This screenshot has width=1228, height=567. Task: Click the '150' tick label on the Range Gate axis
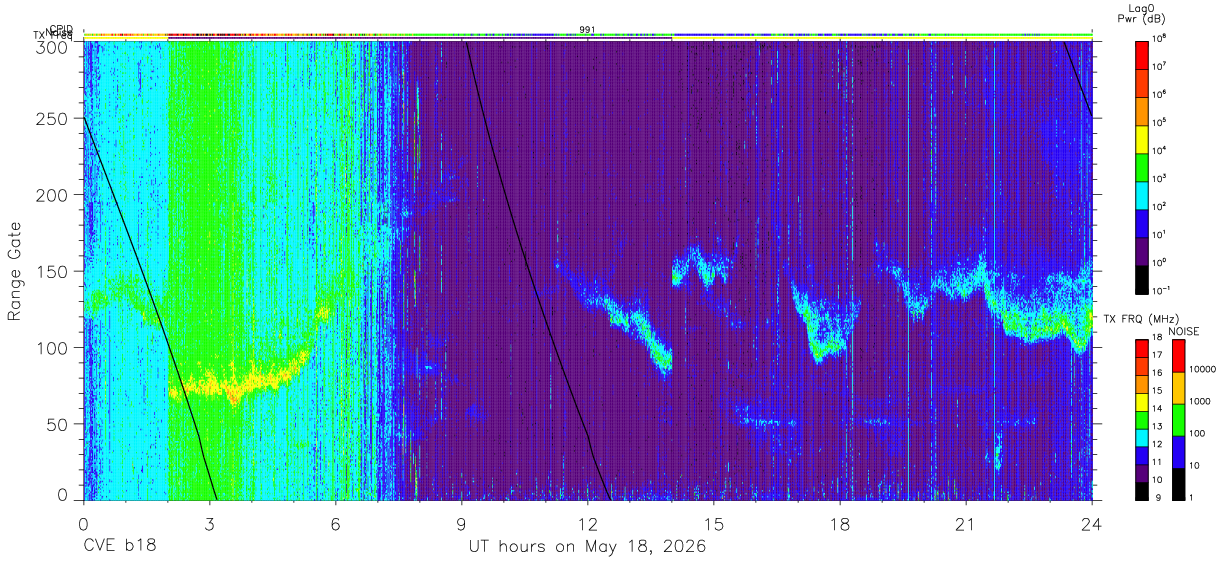(x=53, y=271)
